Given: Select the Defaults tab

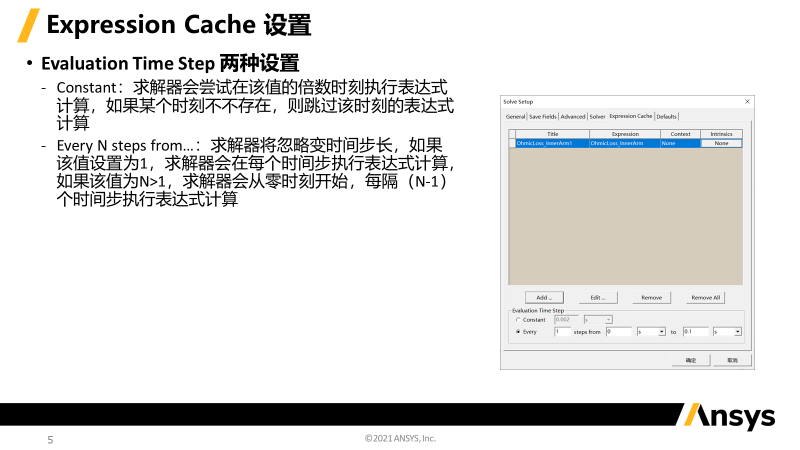Looking at the screenshot, I should click(667, 117).
